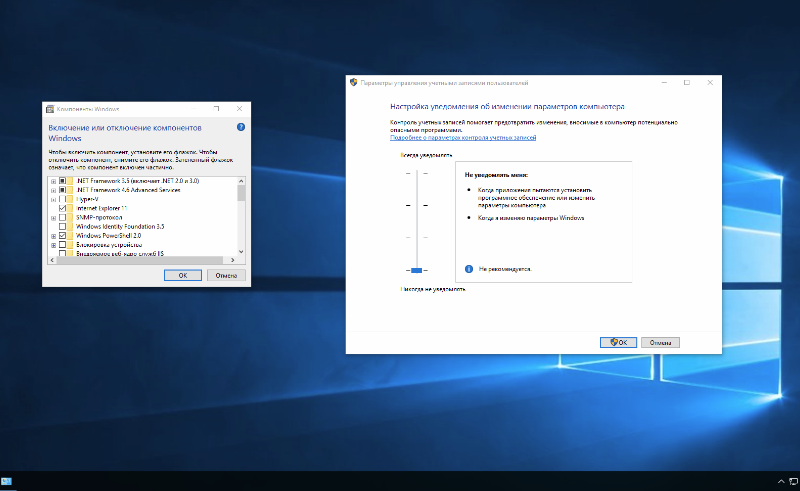The height and width of the screenshot is (491, 800).
Task: Enable the Hyper-V checkbox
Action: pos(62,199)
